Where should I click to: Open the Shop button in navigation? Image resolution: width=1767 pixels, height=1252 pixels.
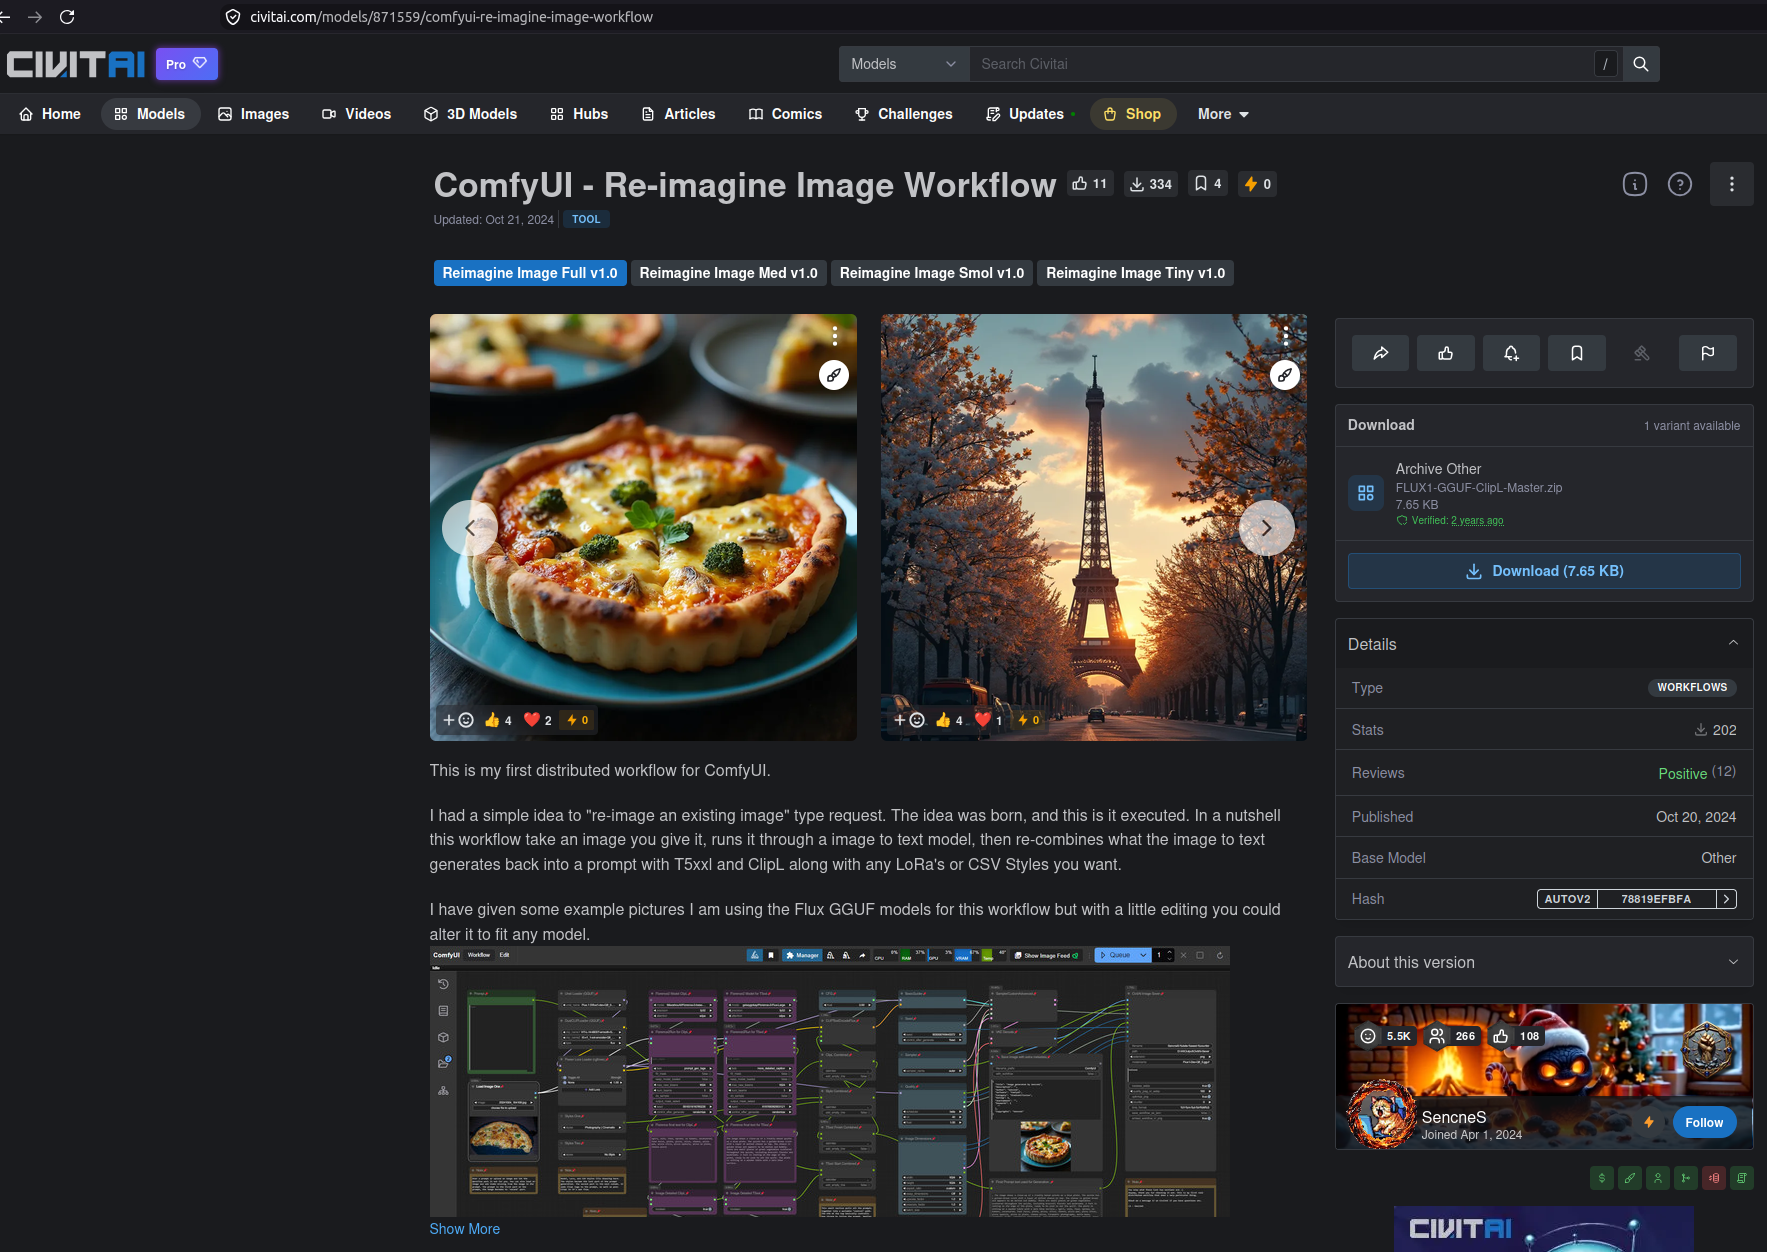[x=1132, y=114]
